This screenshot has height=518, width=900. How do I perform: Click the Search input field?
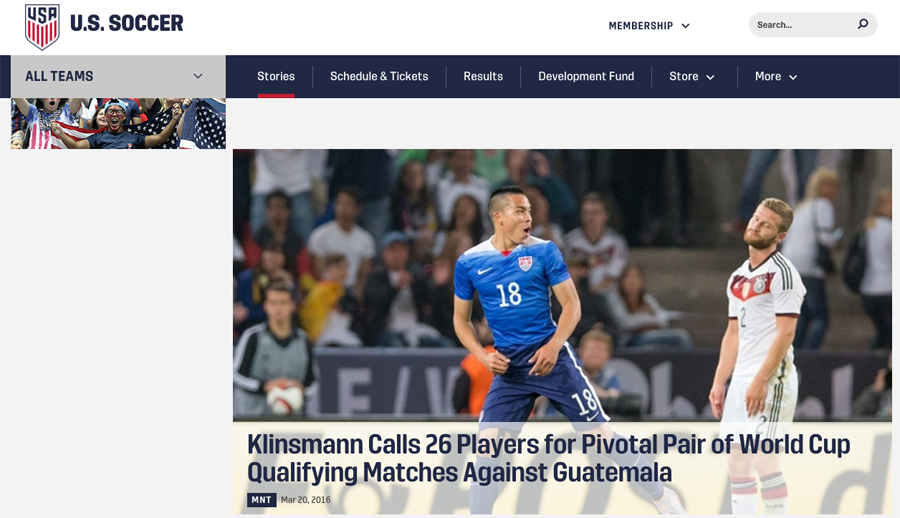click(x=804, y=25)
